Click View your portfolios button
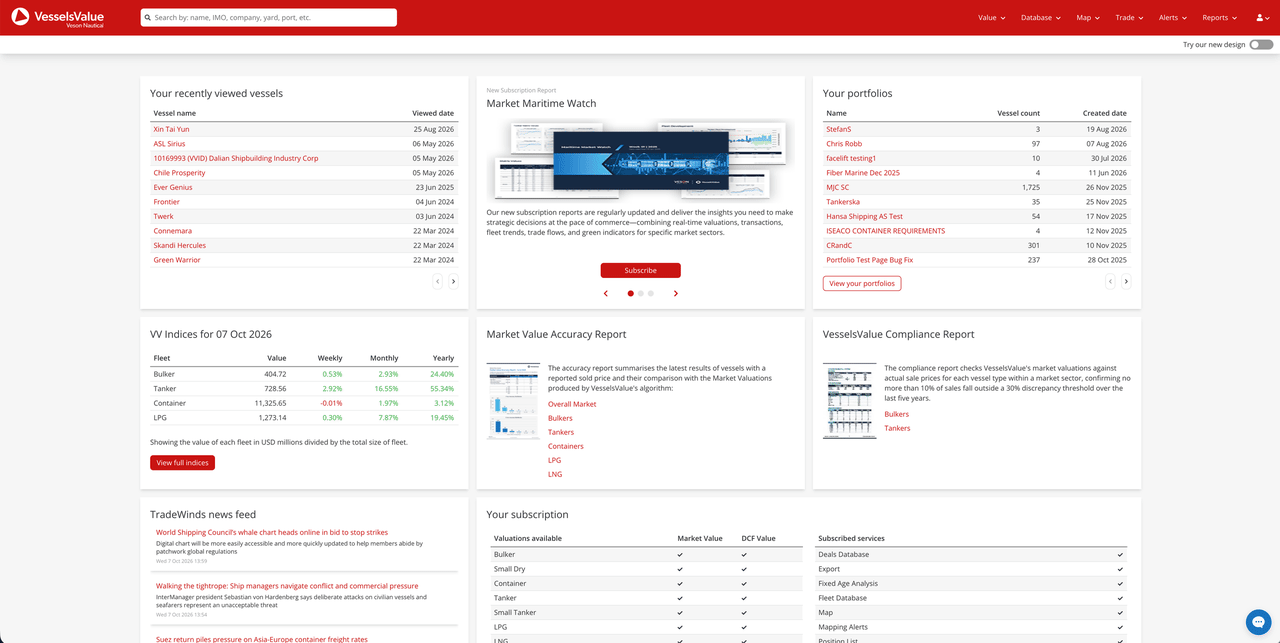The image size is (1280, 643). (862, 283)
